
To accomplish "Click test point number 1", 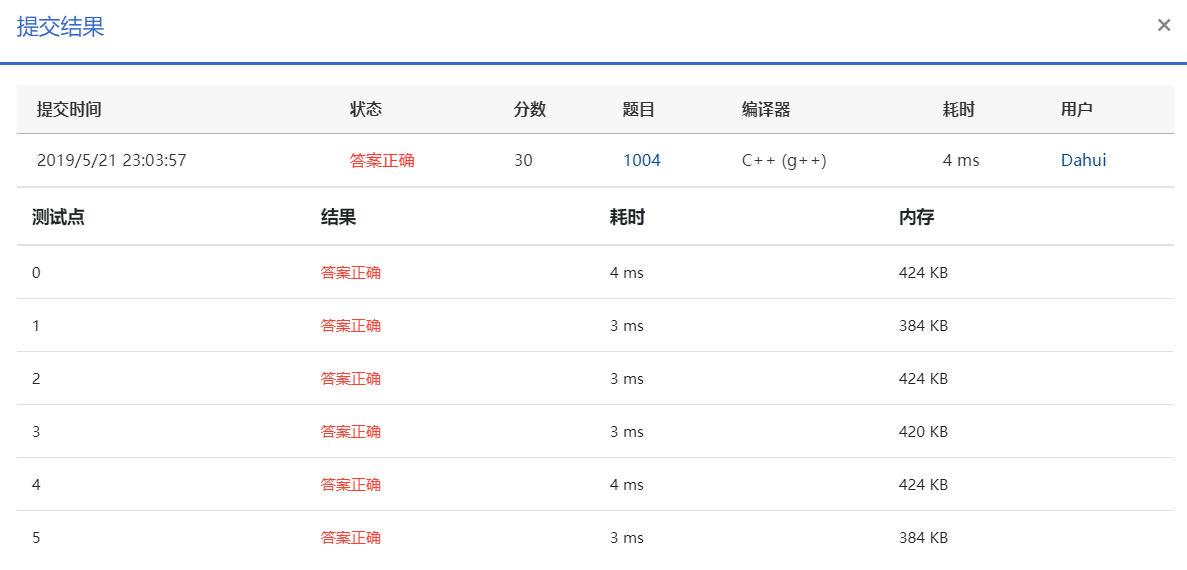I will pyautogui.click(x=36, y=325).
